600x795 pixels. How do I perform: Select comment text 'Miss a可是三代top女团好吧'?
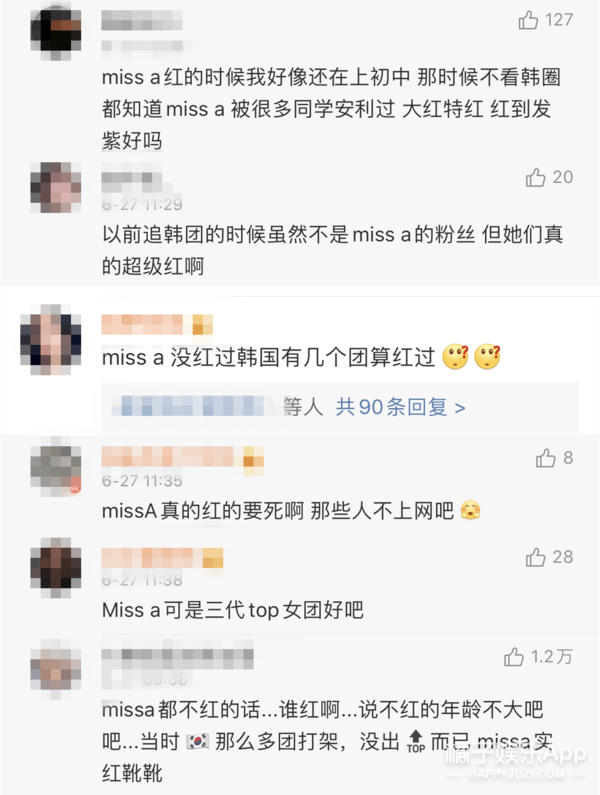tap(233, 610)
